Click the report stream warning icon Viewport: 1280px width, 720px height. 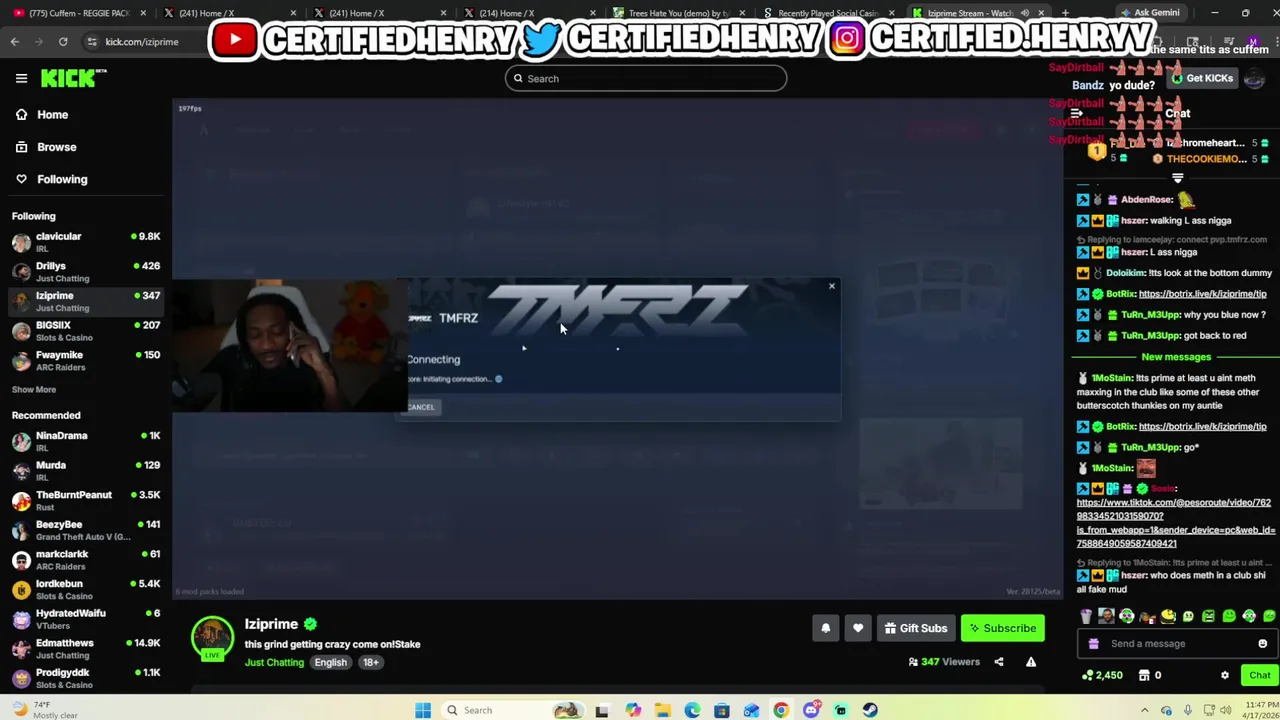[x=1031, y=662]
